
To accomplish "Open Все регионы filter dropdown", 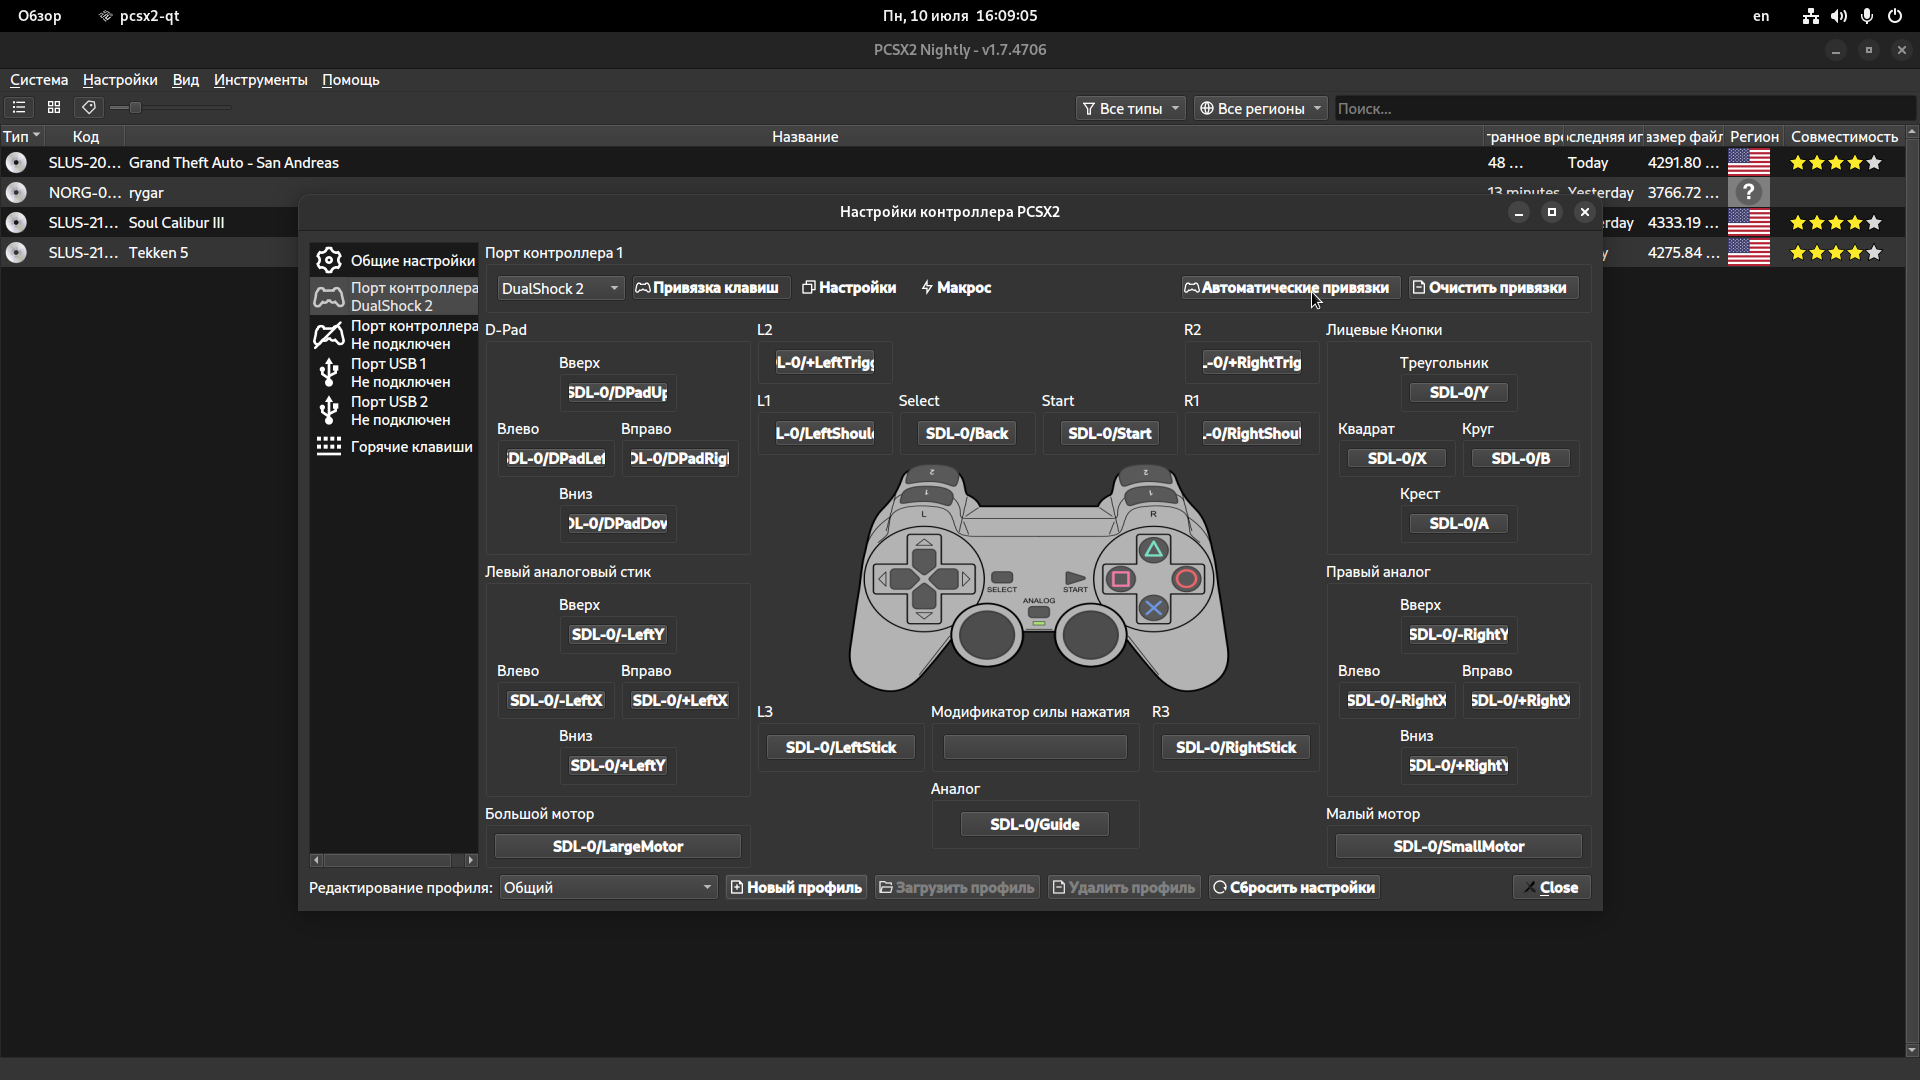I will click(x=1261, y=108).
